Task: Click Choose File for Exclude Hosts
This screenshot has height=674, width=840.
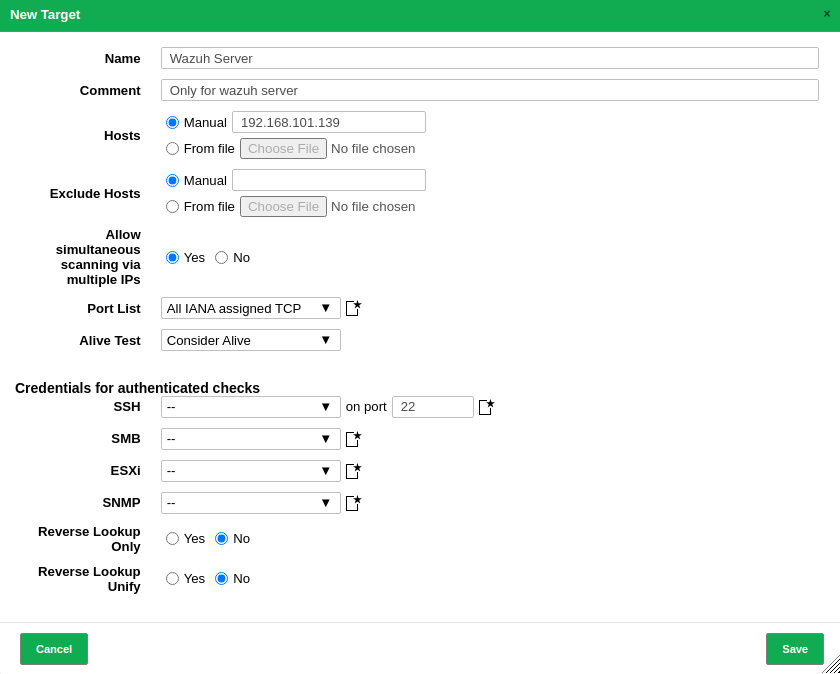Action: (283, 206)
